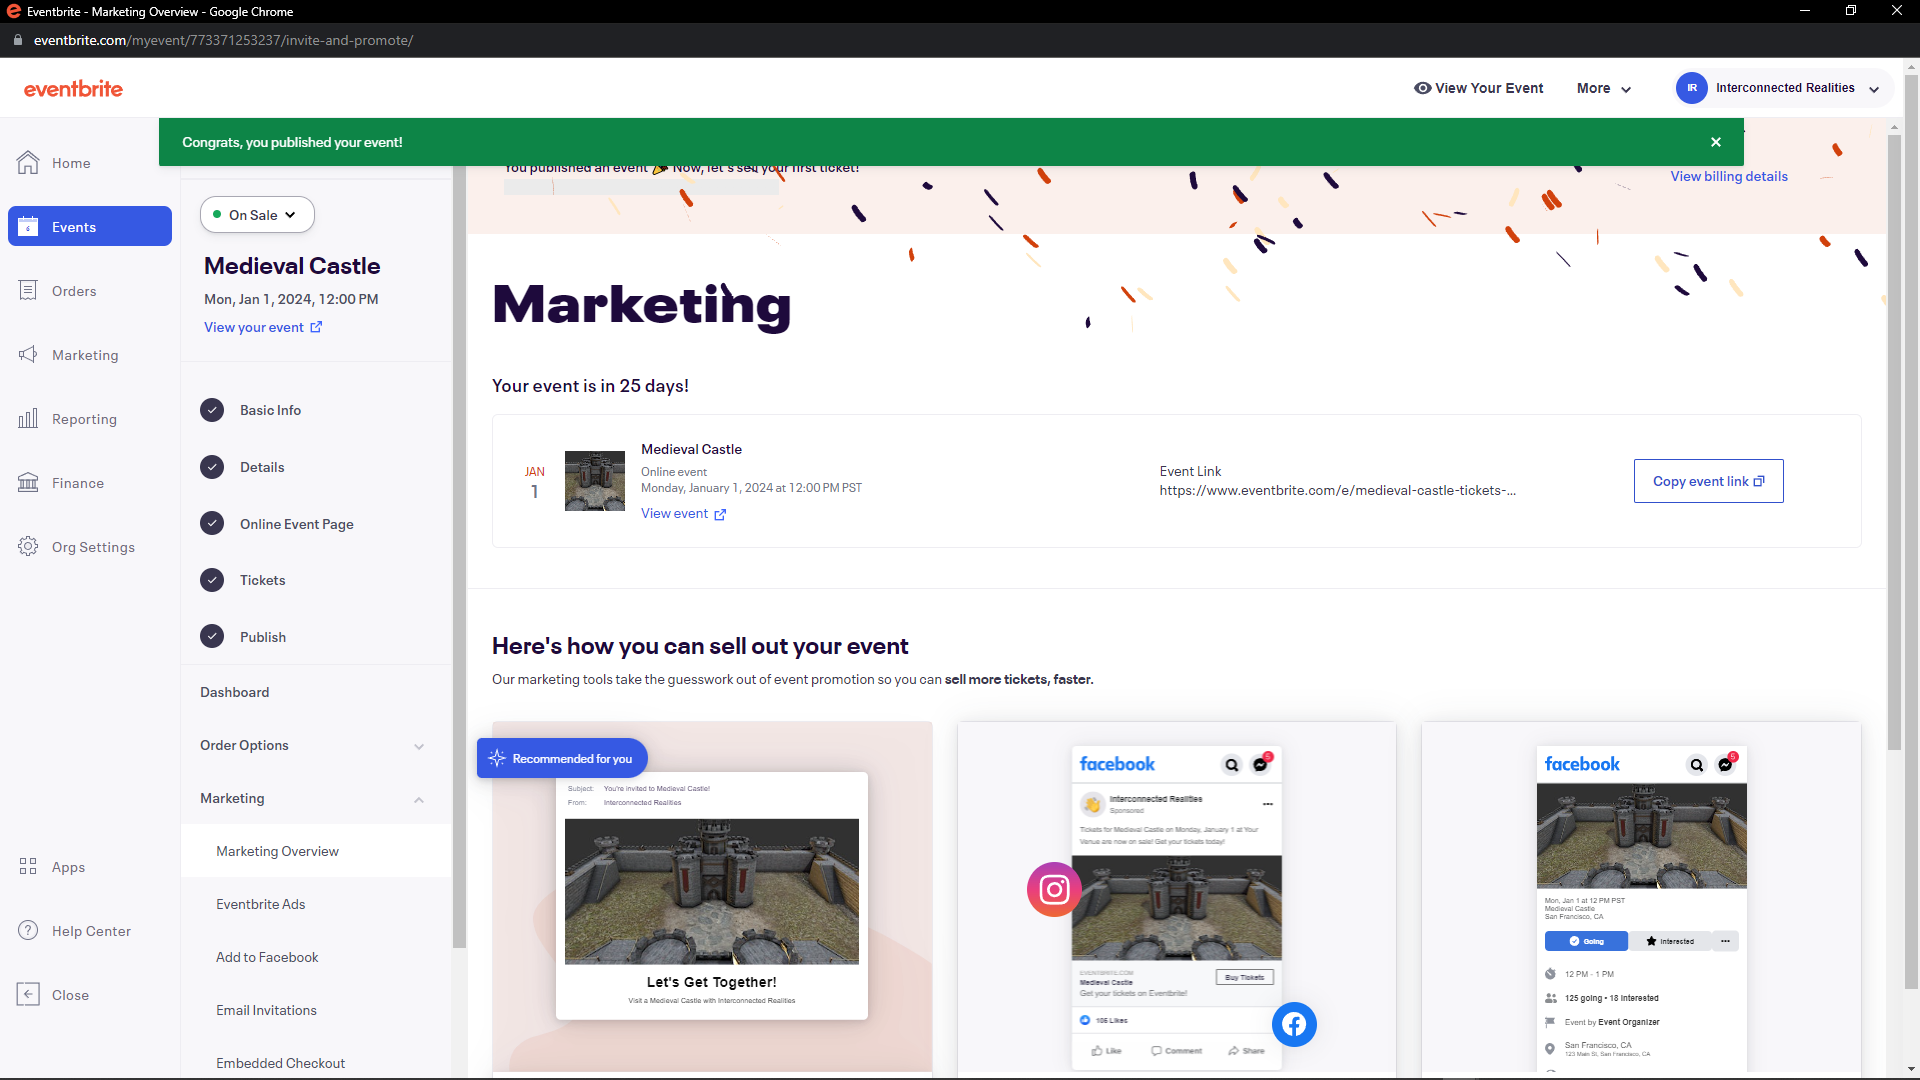The image size is (1920, 1080).
Task: Click the Finance bank icon
Action: click(28, 483)
